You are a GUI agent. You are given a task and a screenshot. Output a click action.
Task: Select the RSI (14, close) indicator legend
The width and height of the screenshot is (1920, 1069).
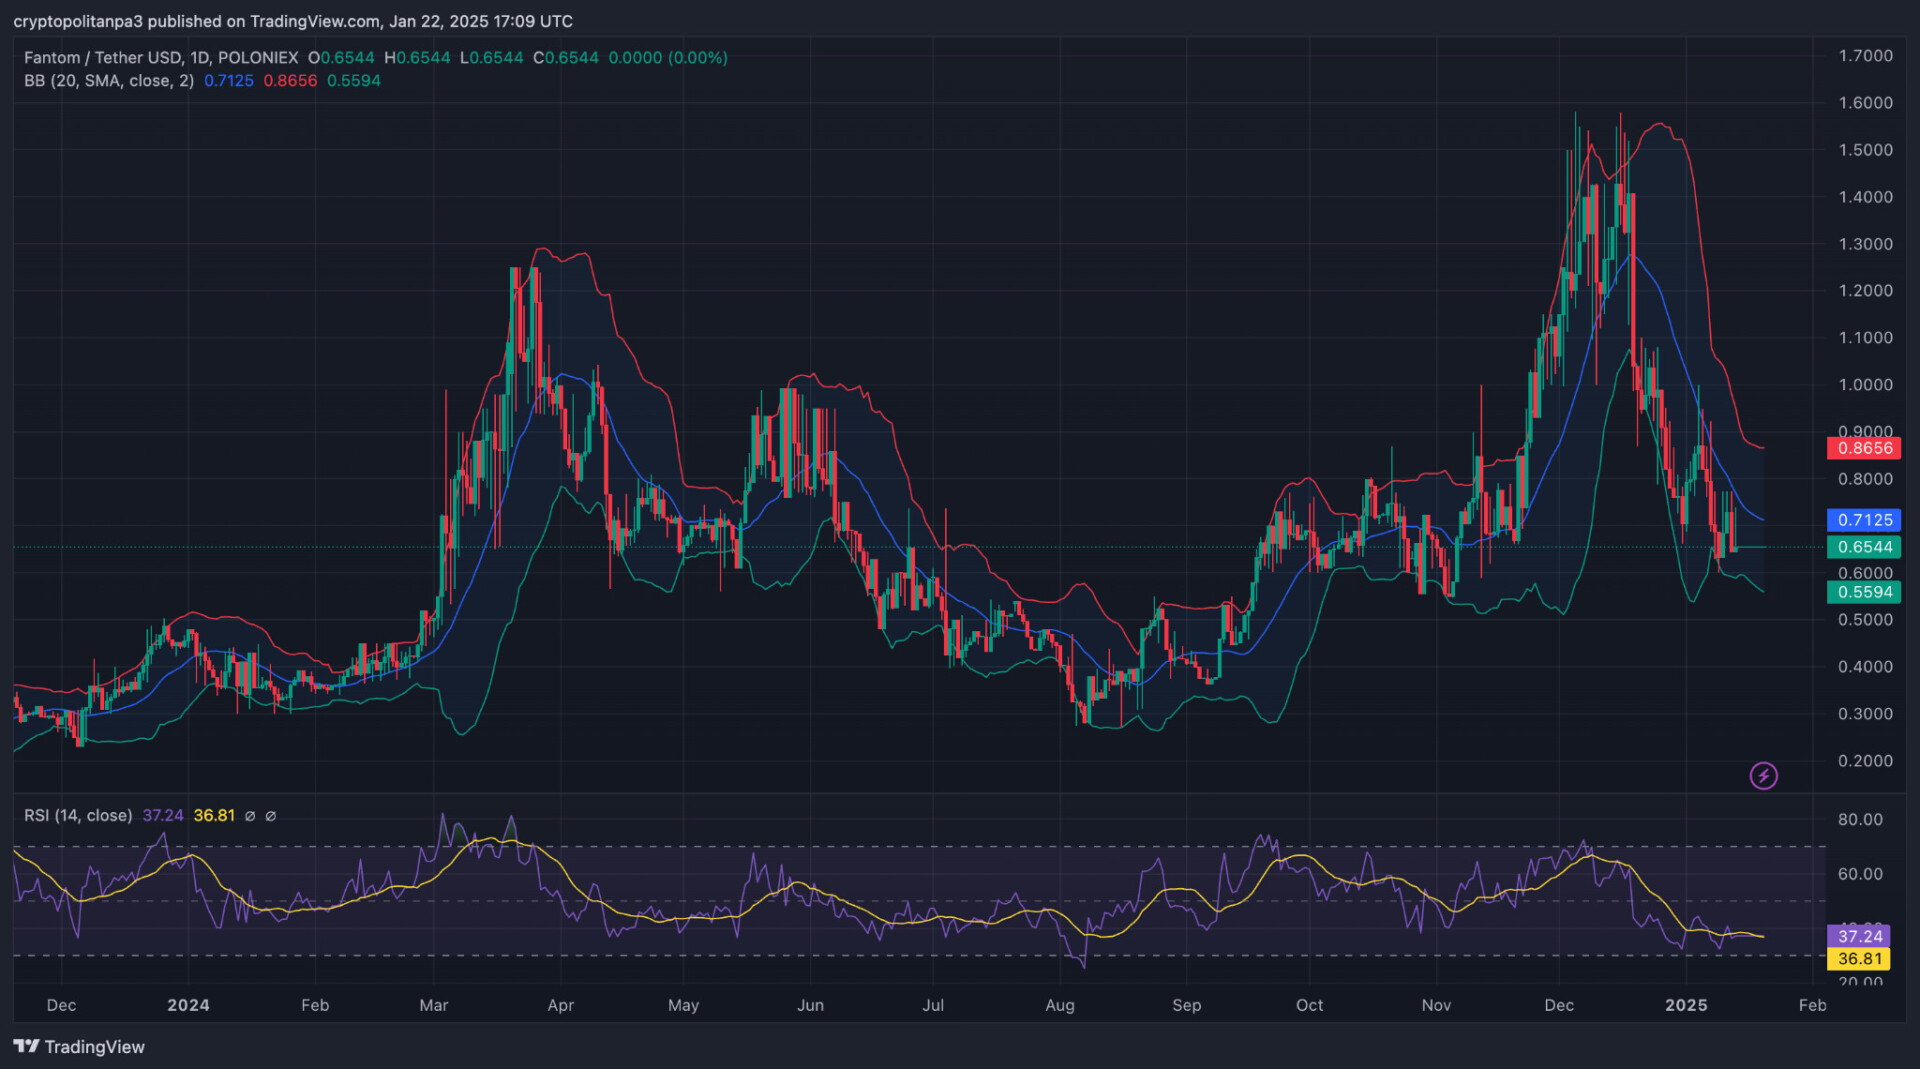point(78,816)
